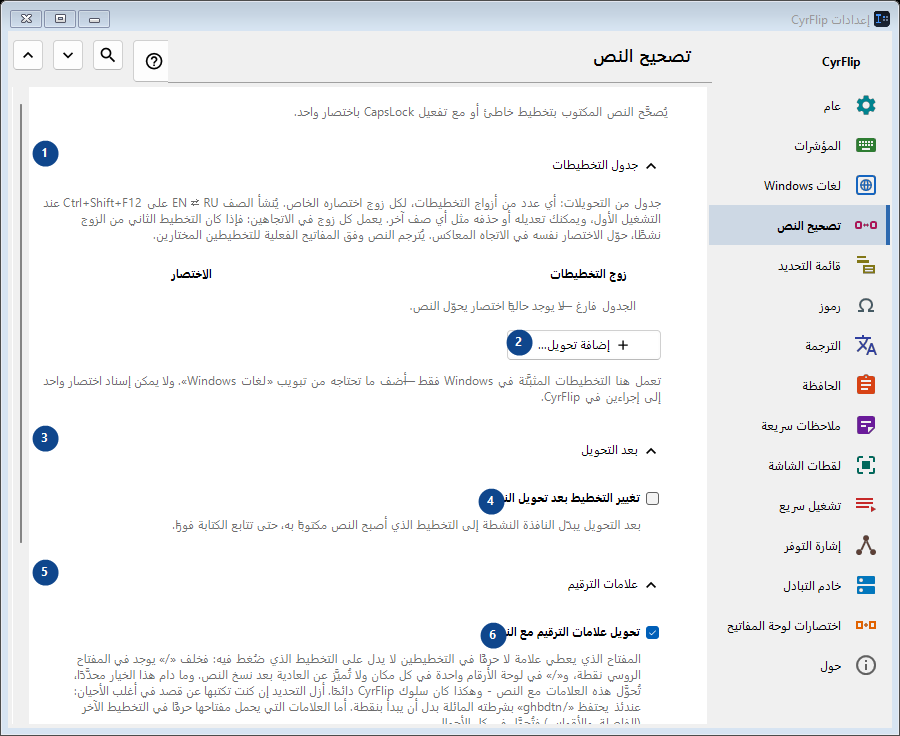Collapse the 'جدول التخطيطات' section
900x736 pixels.
[650, 166]
